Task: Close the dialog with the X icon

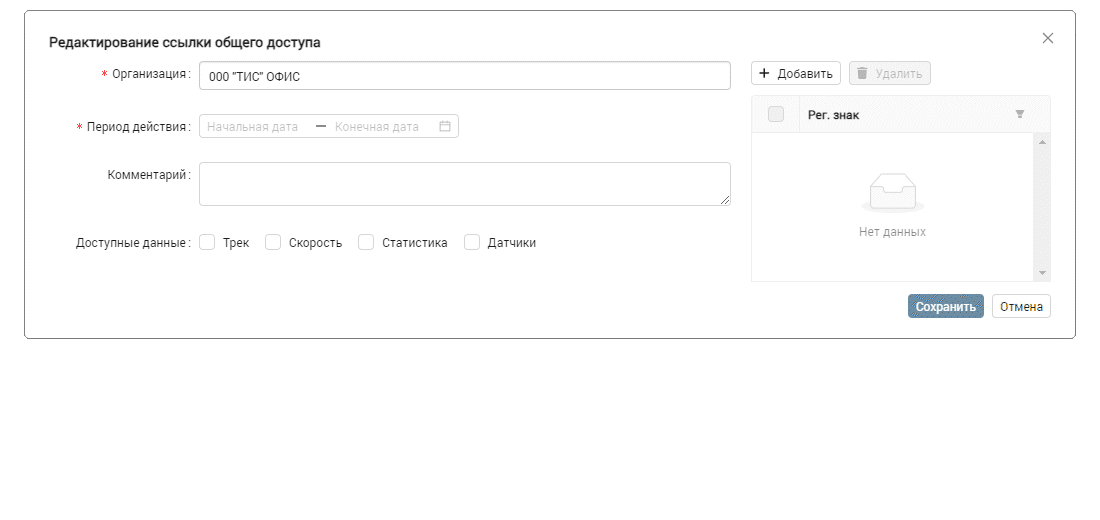Action: pos(1048,38)
